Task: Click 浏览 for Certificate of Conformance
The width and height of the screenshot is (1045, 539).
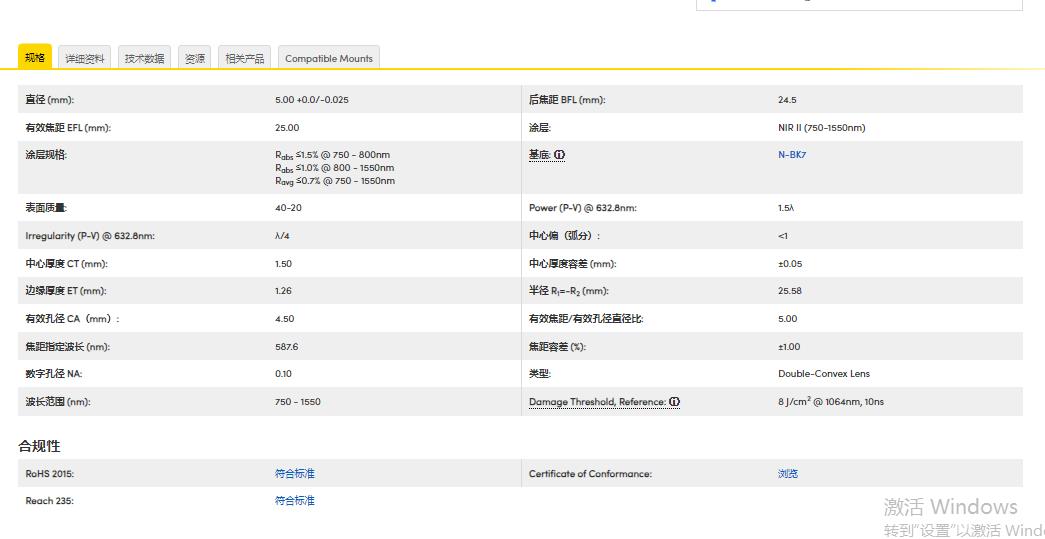Action: point(787,474)
